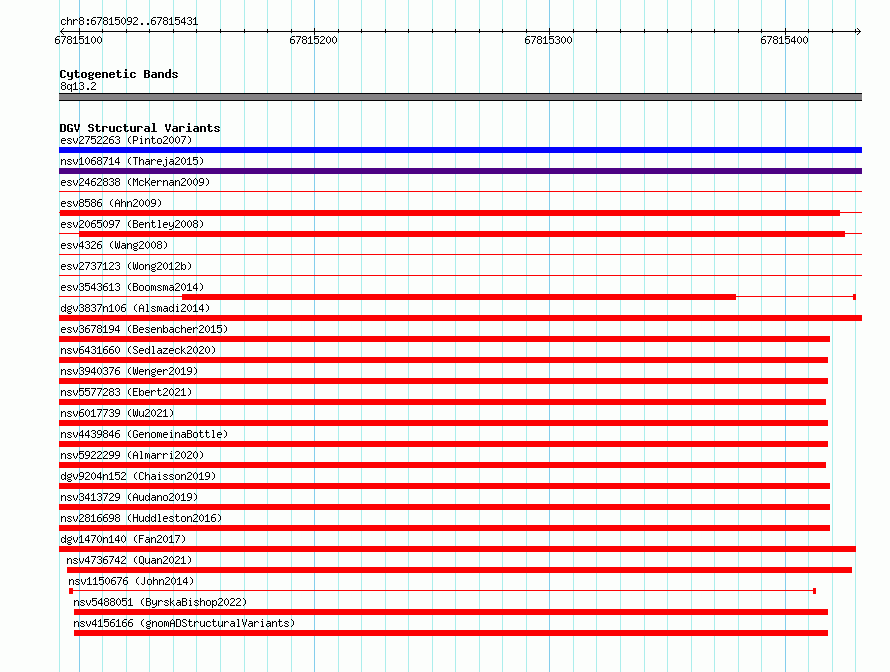Select the red esv8586 Ahn2009 bar

(x=450, y=213)
